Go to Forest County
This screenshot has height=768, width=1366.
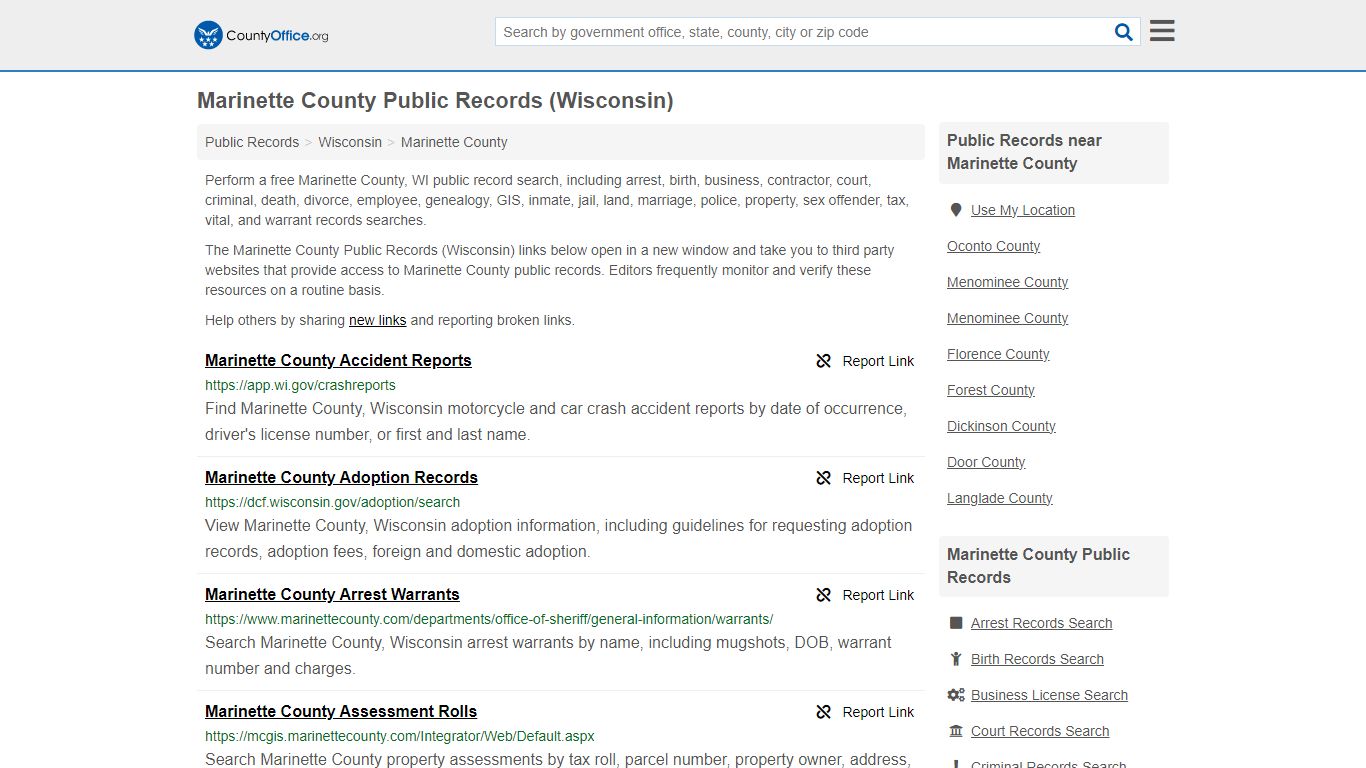pyautogui.click(x=991, y=390)
